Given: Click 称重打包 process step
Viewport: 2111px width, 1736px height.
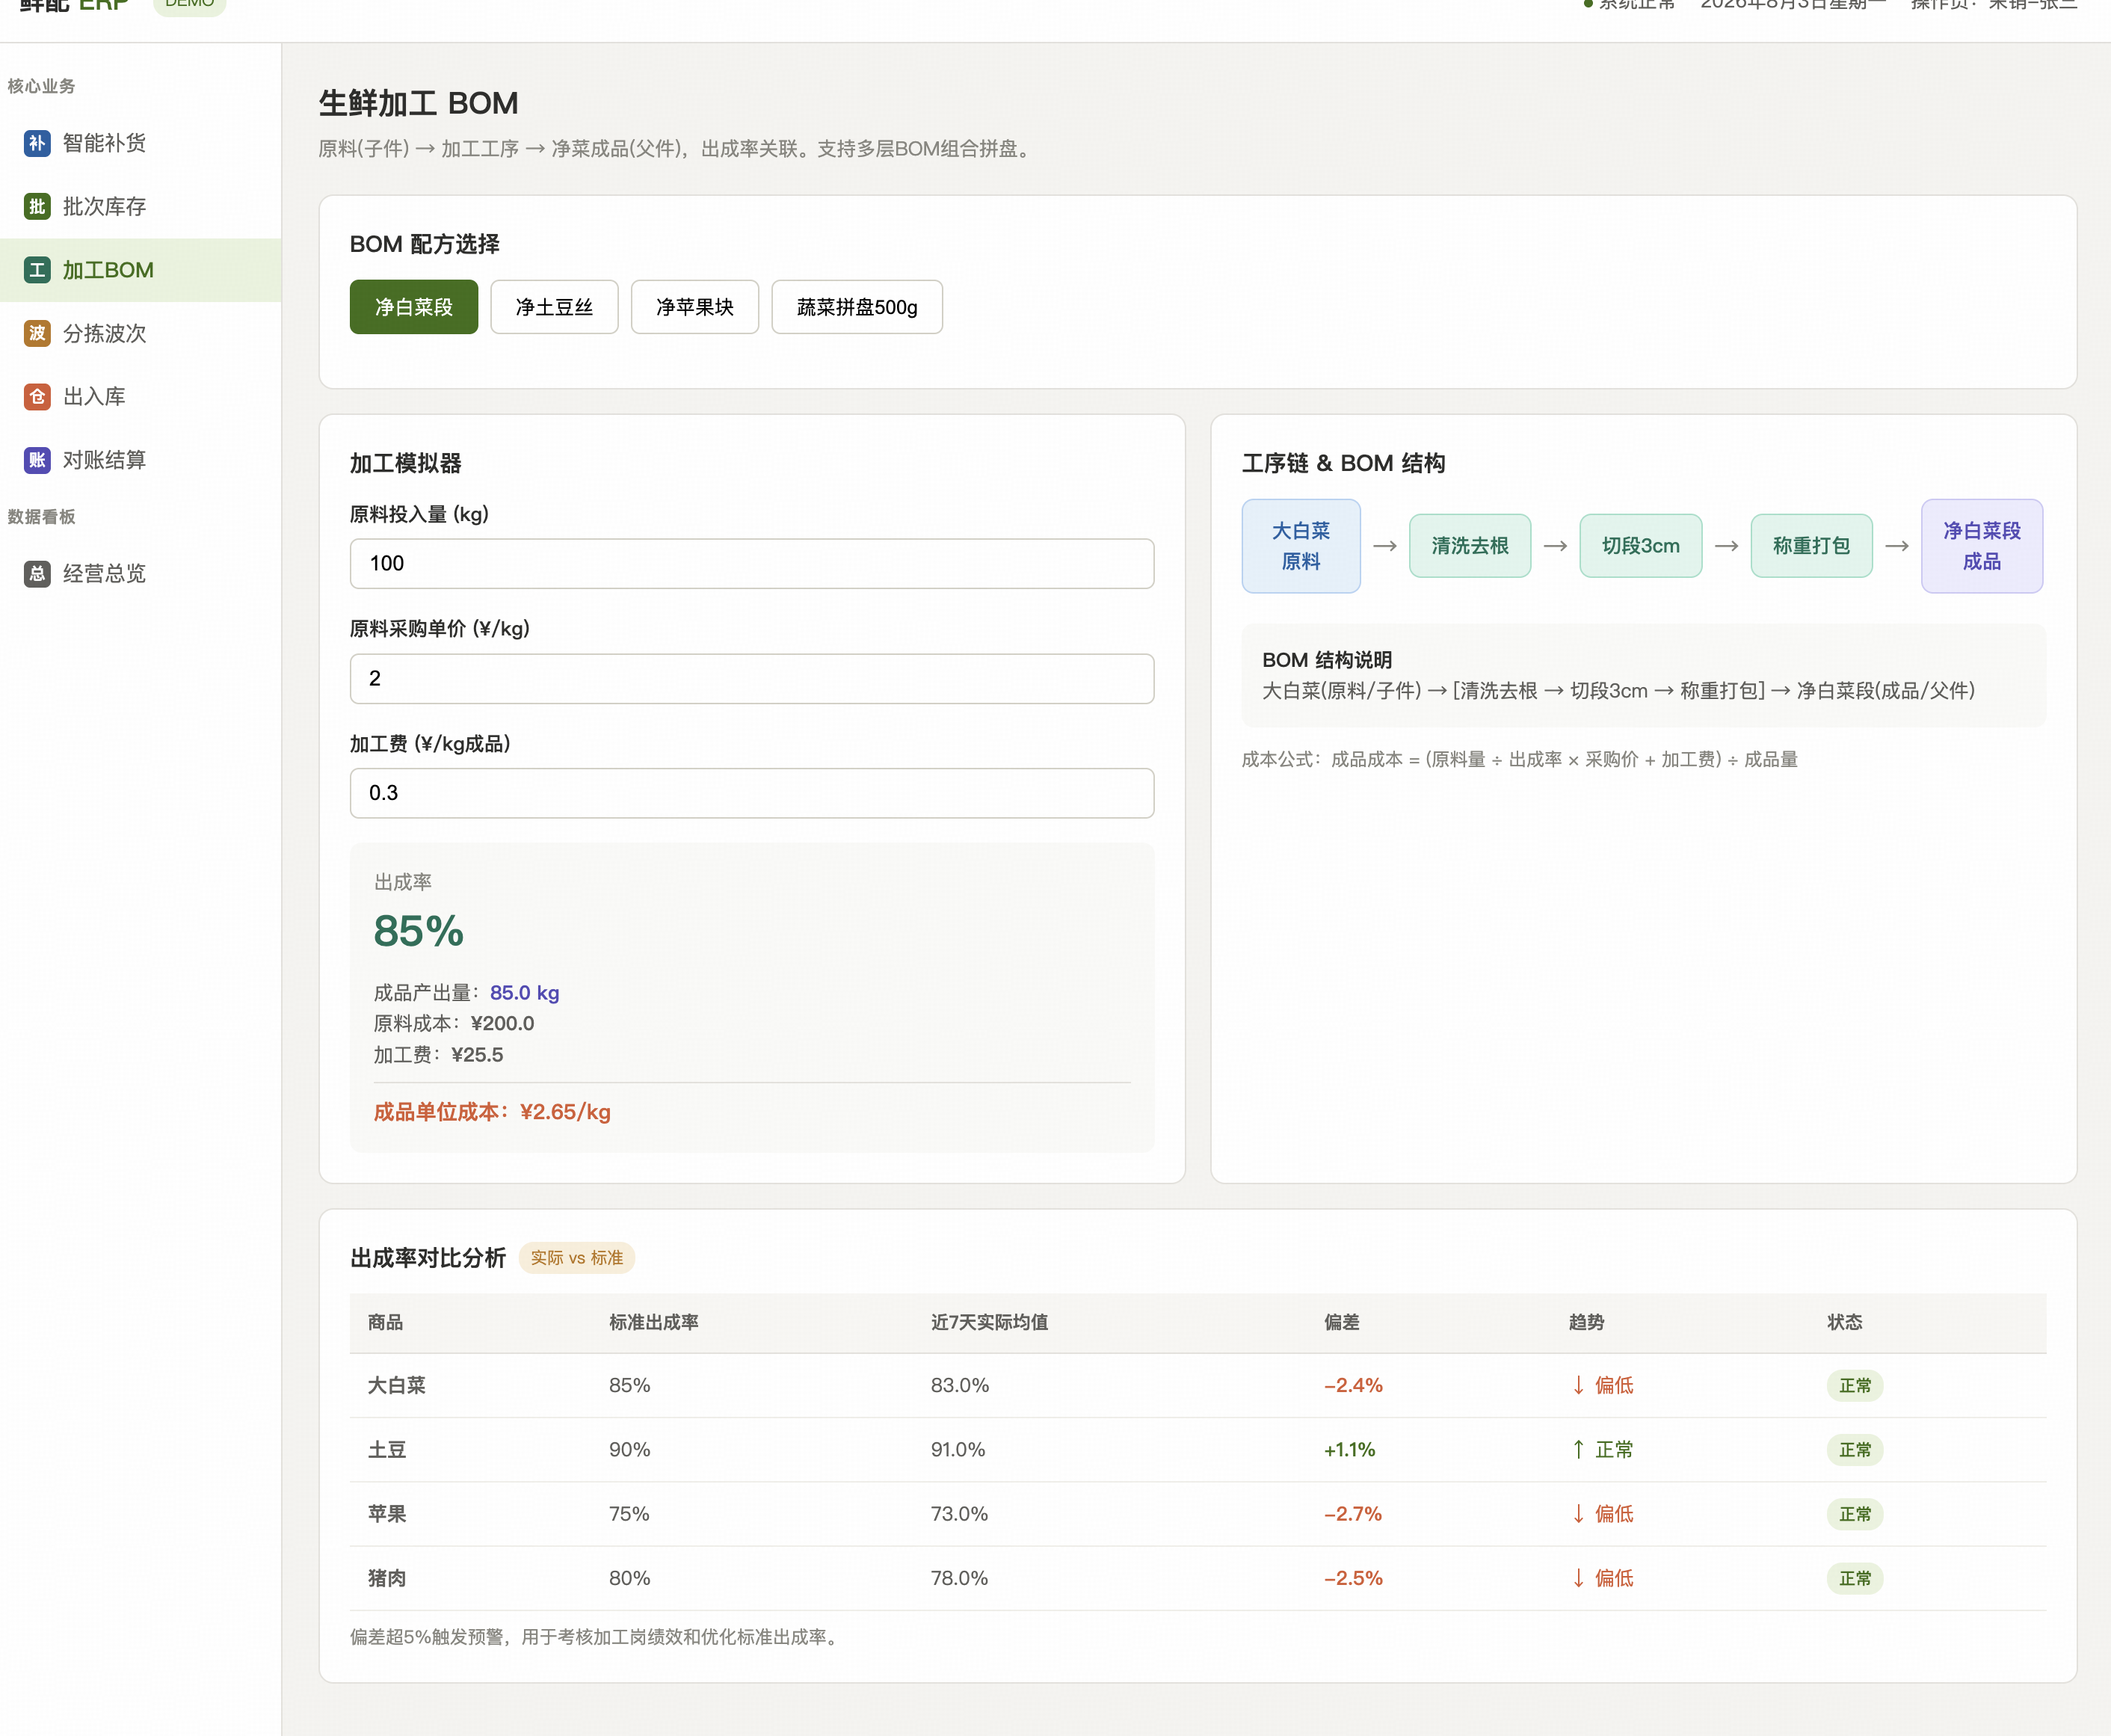Looking at the screenshot, I should 1811,546.
